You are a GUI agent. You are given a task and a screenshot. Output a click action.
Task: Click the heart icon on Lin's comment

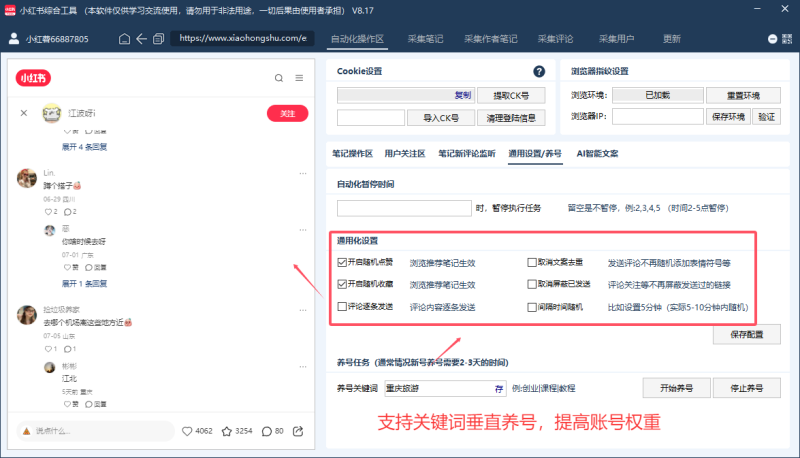[48, 212]
